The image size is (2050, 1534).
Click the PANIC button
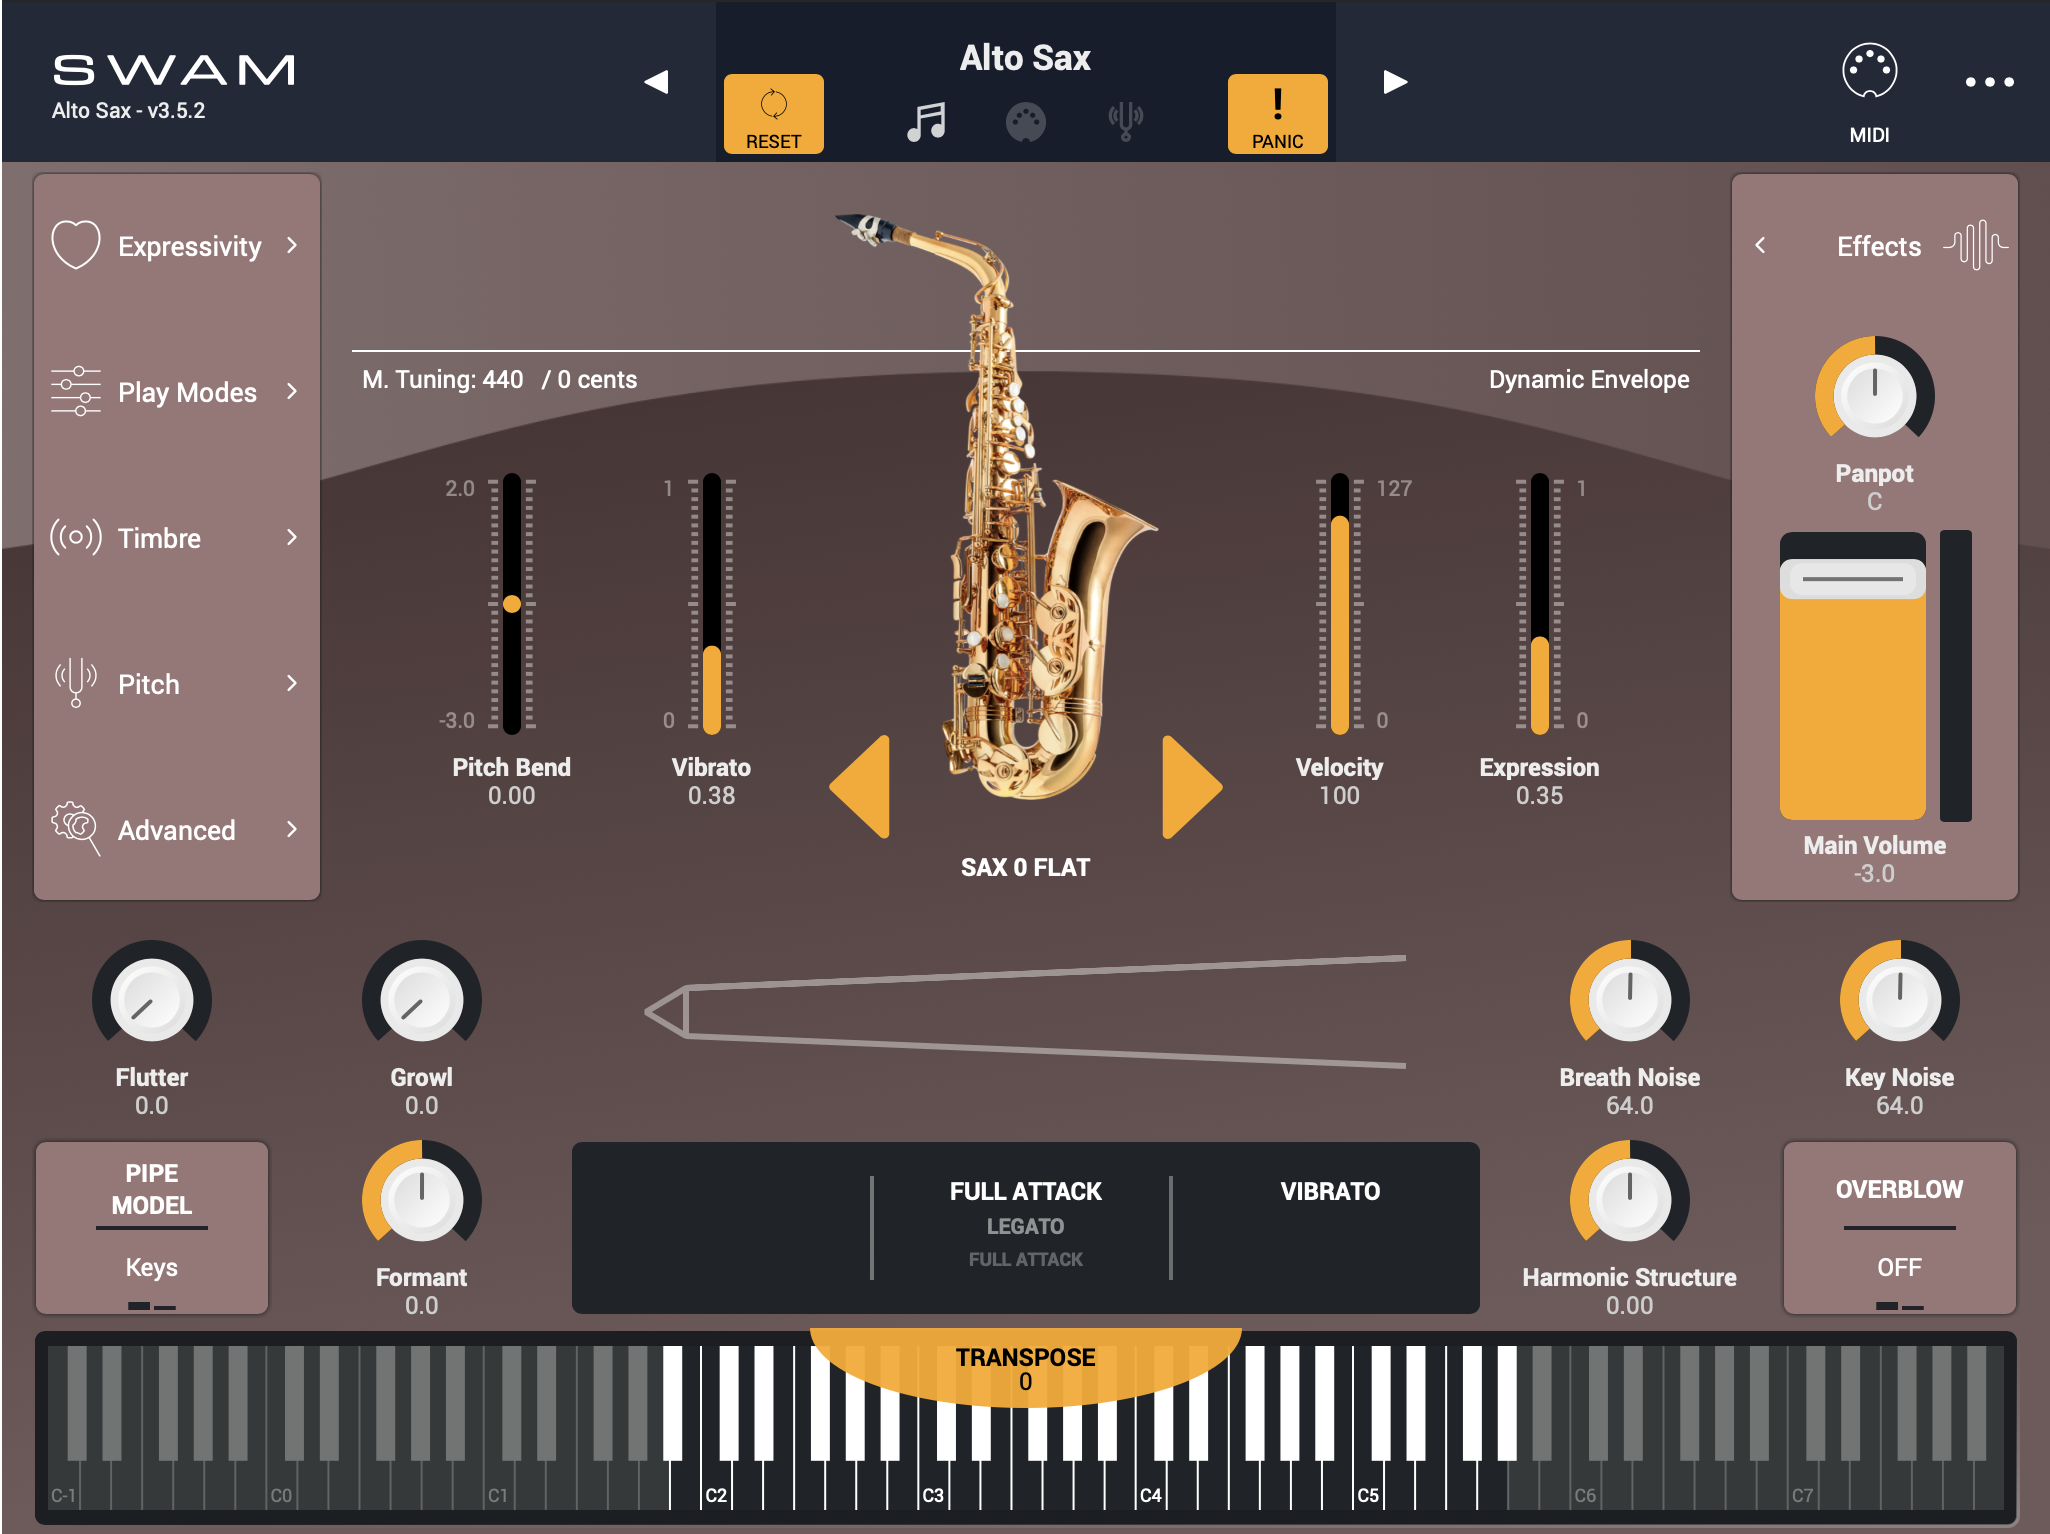(1277, 114)
